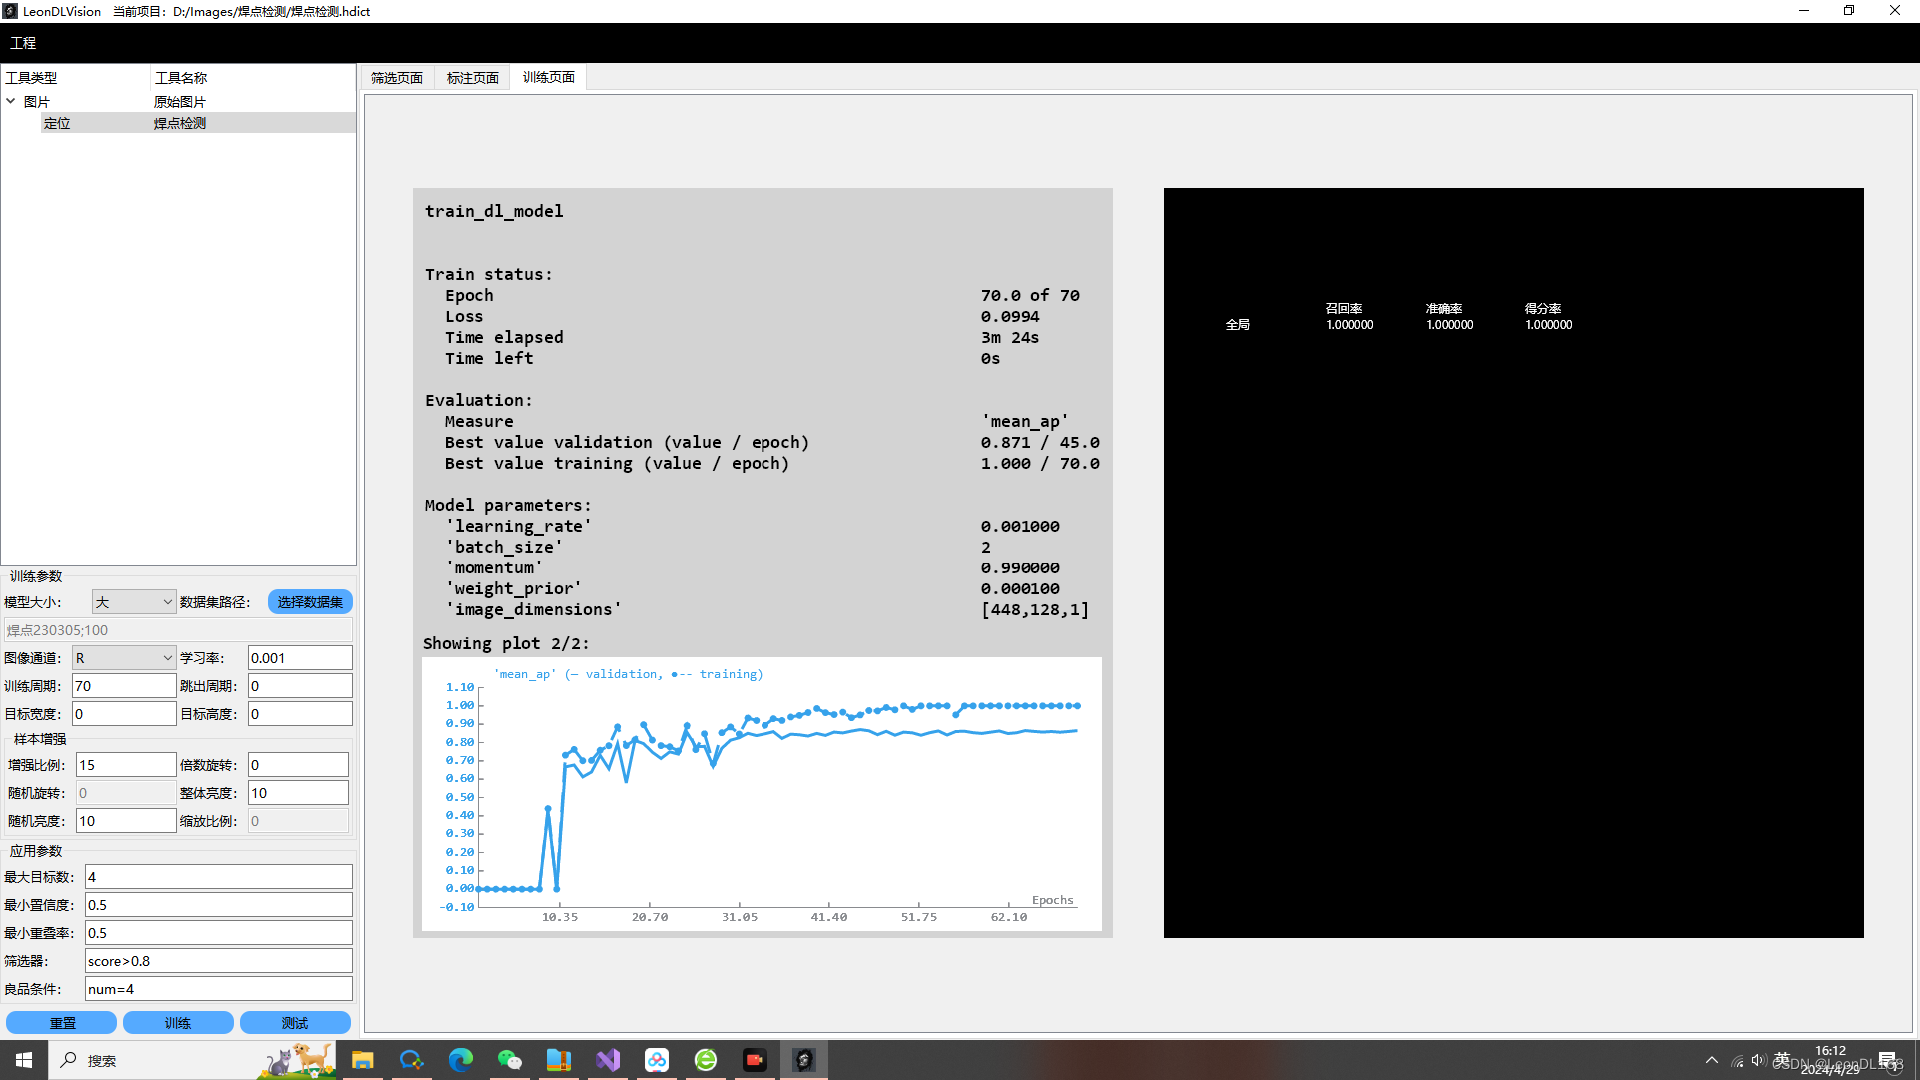Click the 训练周期 input field
Viewport: 1920px width, 1080px height.
(124, 686)
